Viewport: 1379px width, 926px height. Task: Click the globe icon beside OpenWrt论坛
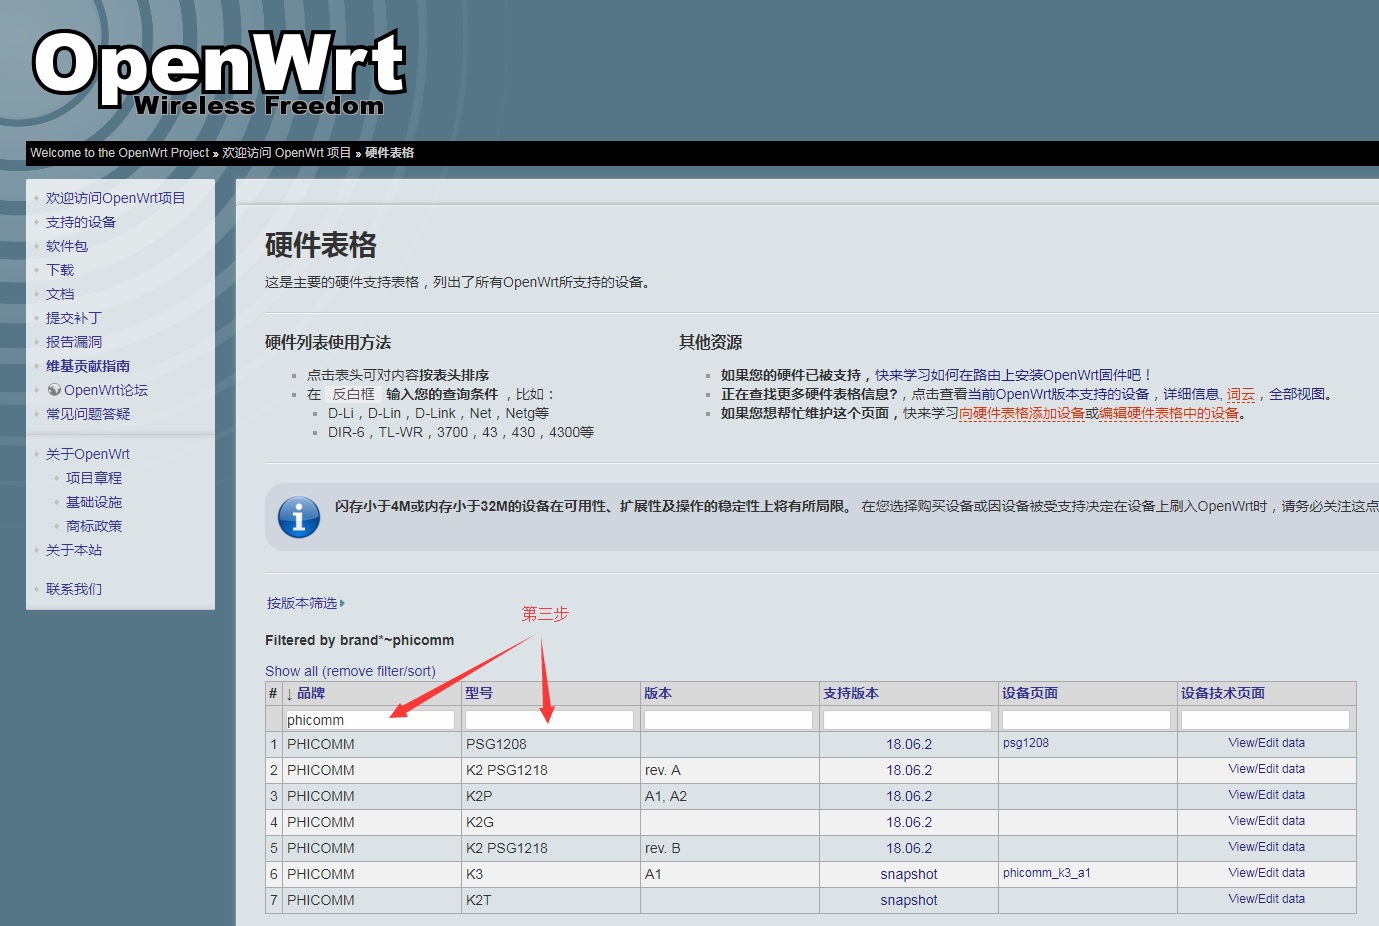54,390
